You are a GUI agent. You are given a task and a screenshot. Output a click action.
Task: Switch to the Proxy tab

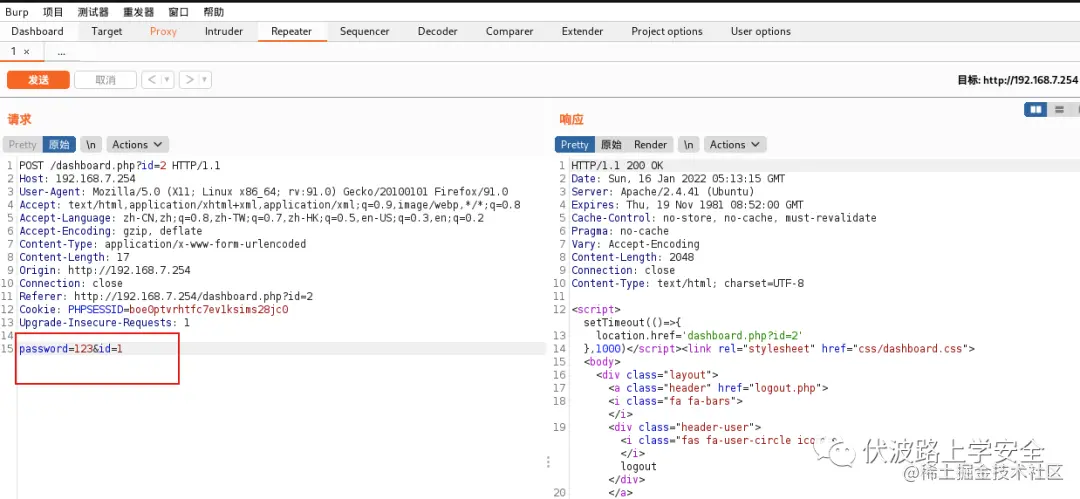click(x=163, y=32)
